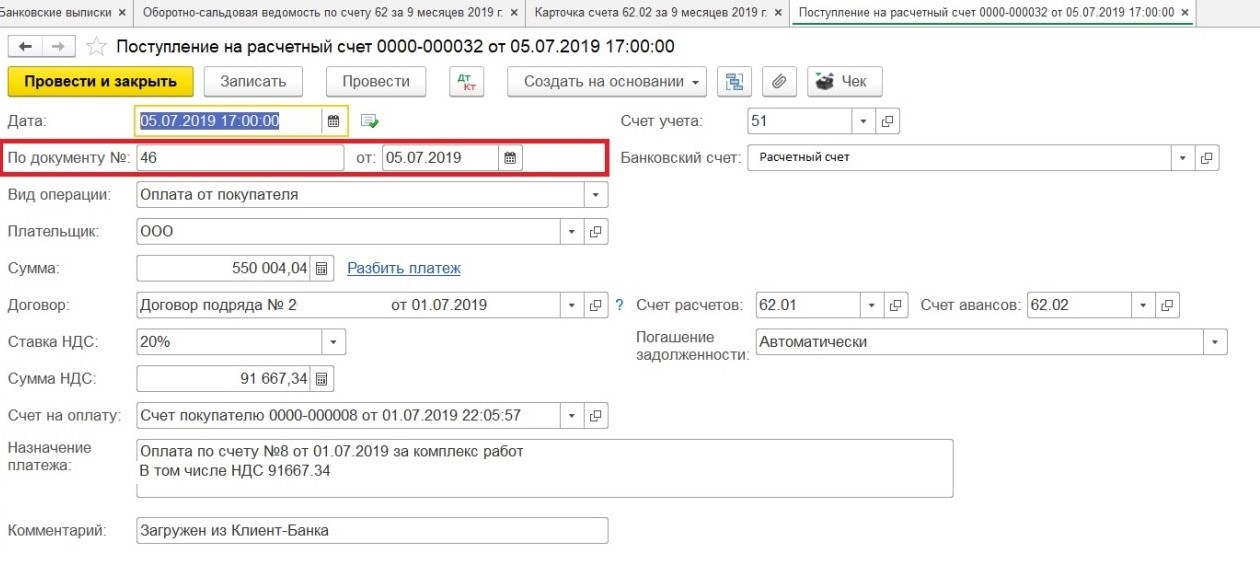The height and width of the screenshot is (588, 1260).
Task: Add document to favorites with star icon
Action: [96, 47]
